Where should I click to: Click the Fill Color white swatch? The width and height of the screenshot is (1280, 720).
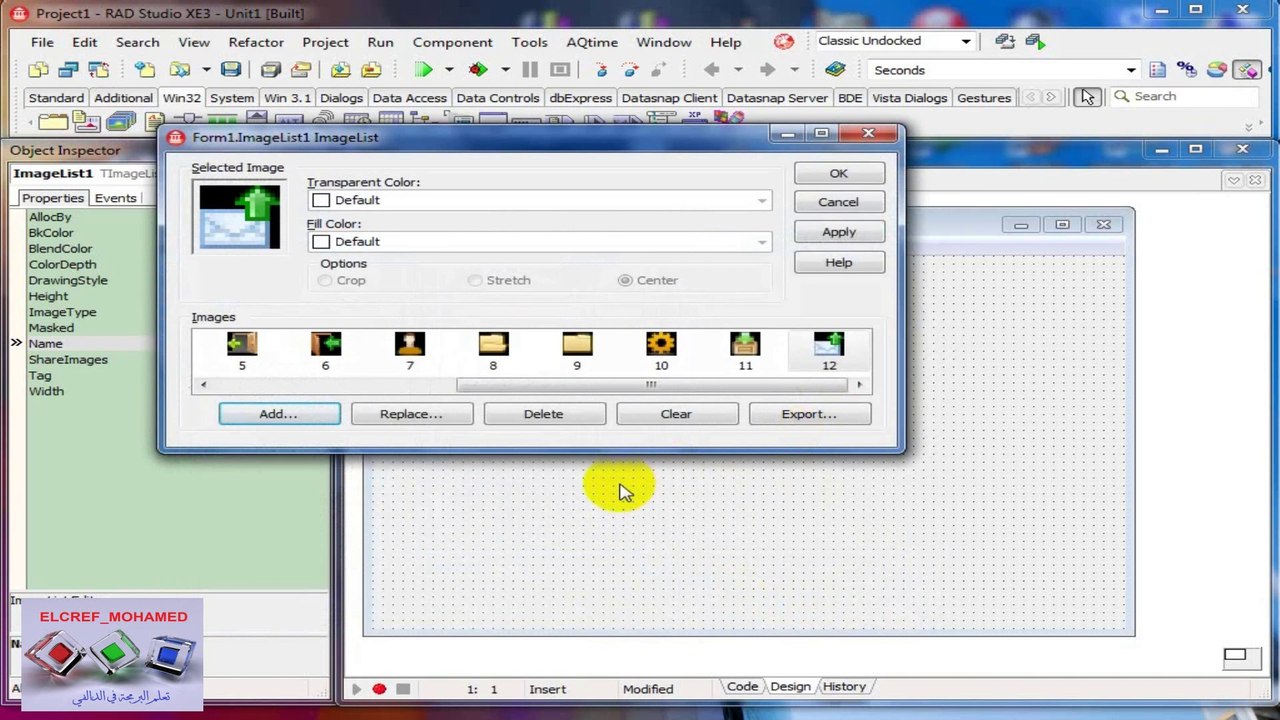[x=321, y=242]
